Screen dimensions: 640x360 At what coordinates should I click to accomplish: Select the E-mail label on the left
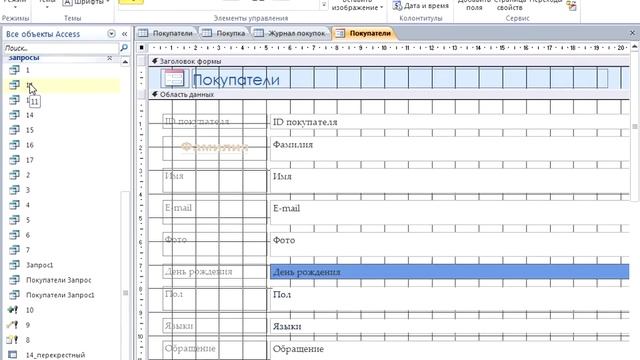point(214,212)
